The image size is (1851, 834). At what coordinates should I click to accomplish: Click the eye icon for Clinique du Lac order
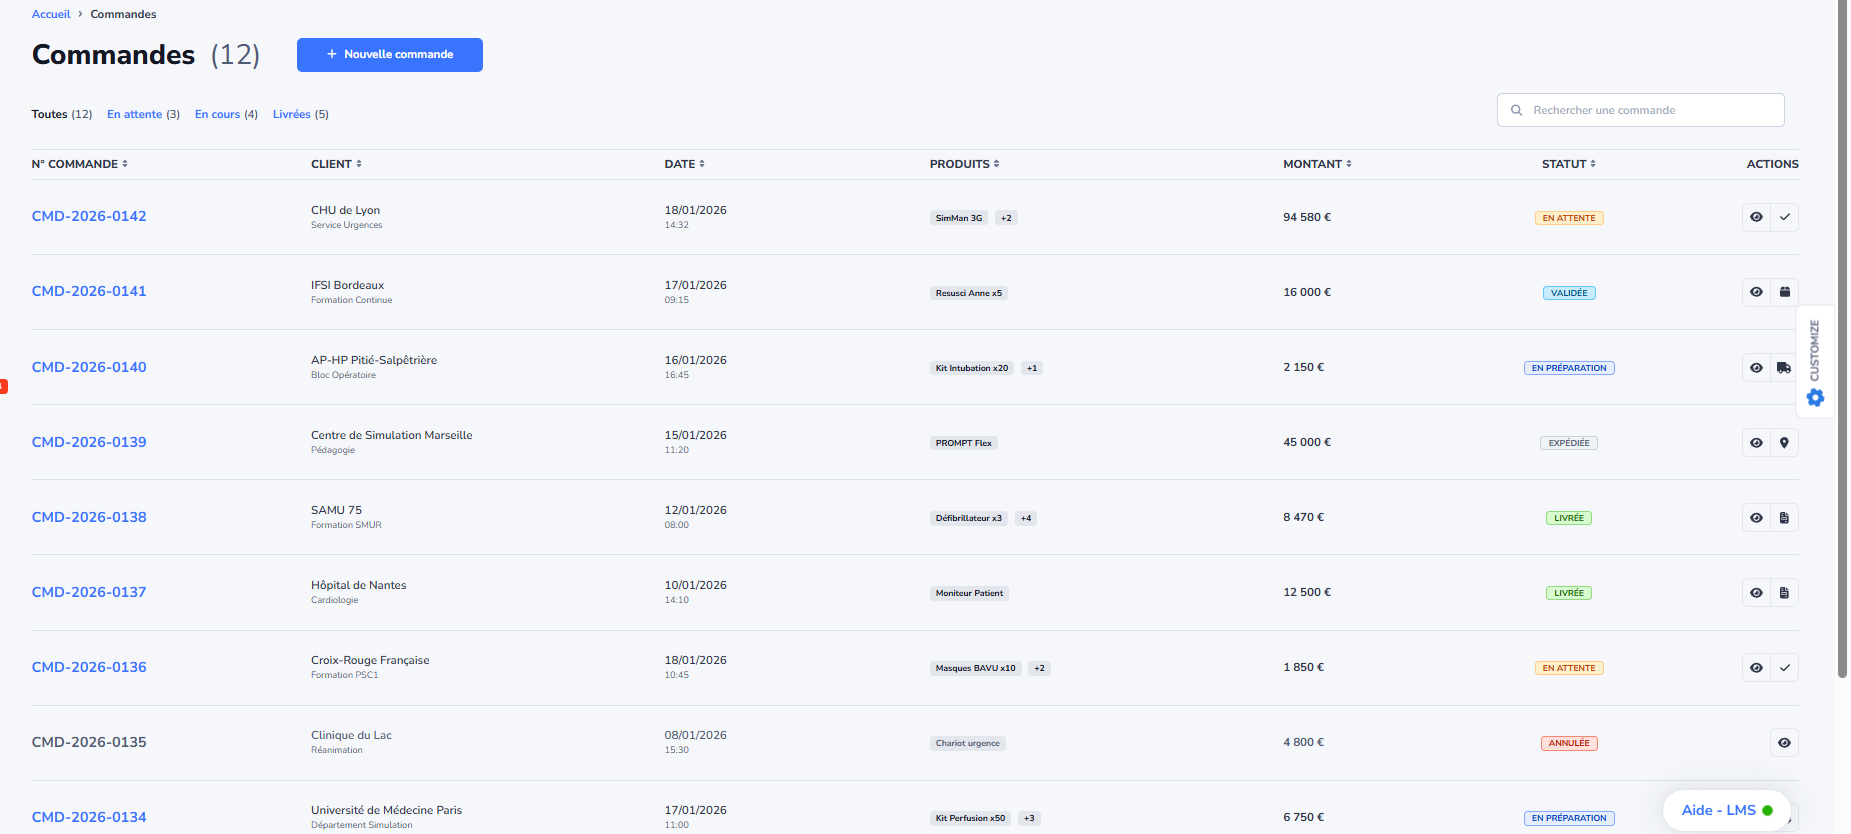click(x=1784, y=743)
